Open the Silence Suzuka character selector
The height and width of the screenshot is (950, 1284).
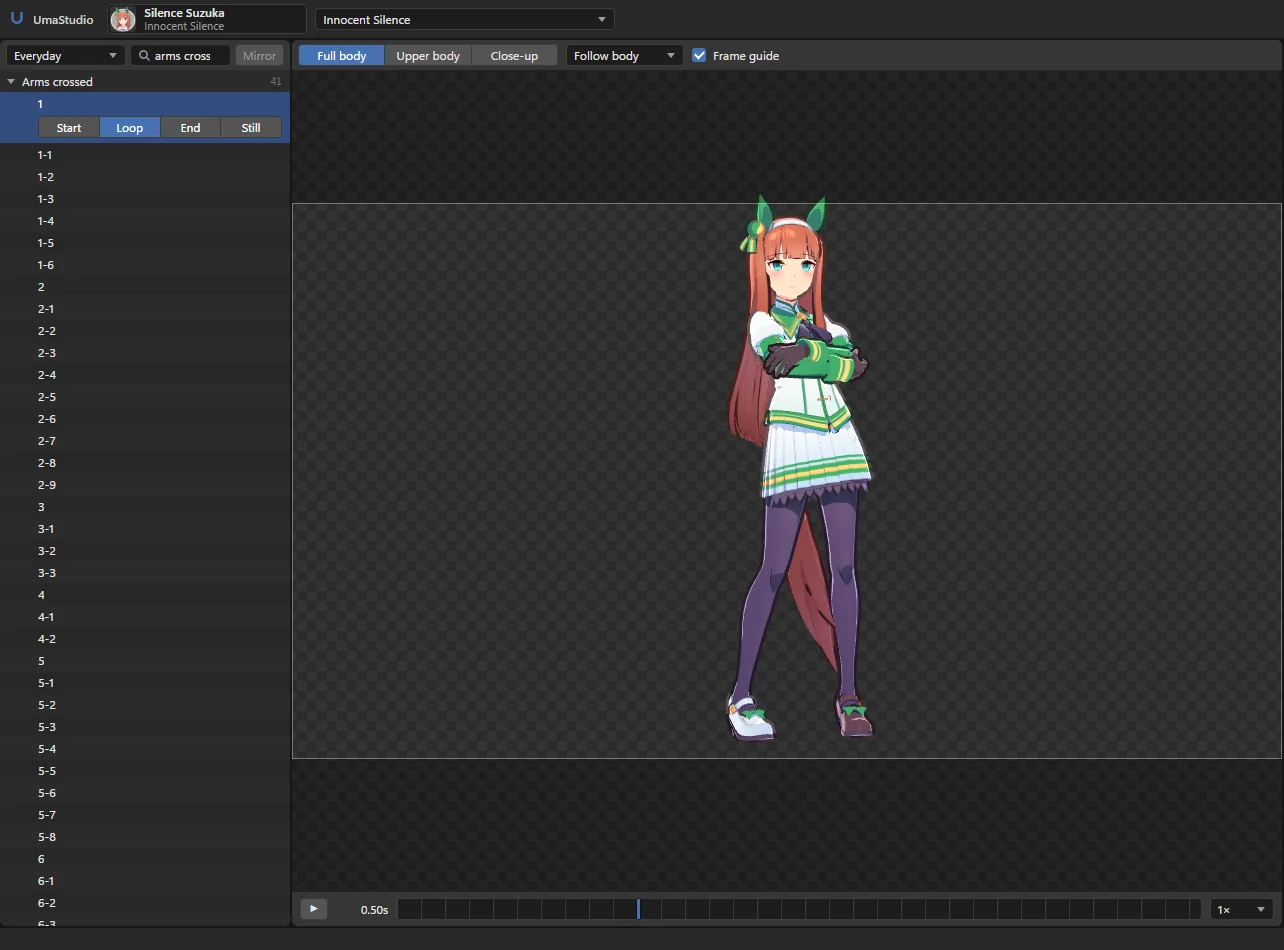[207, 19]
